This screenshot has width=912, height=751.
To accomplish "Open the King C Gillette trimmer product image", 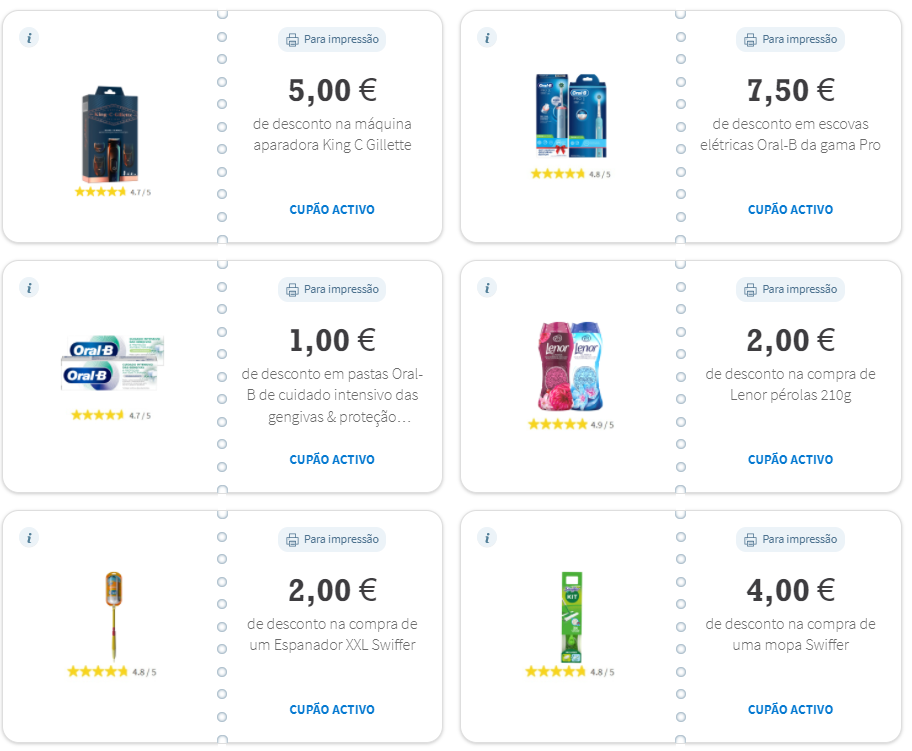I will [110, 134].
